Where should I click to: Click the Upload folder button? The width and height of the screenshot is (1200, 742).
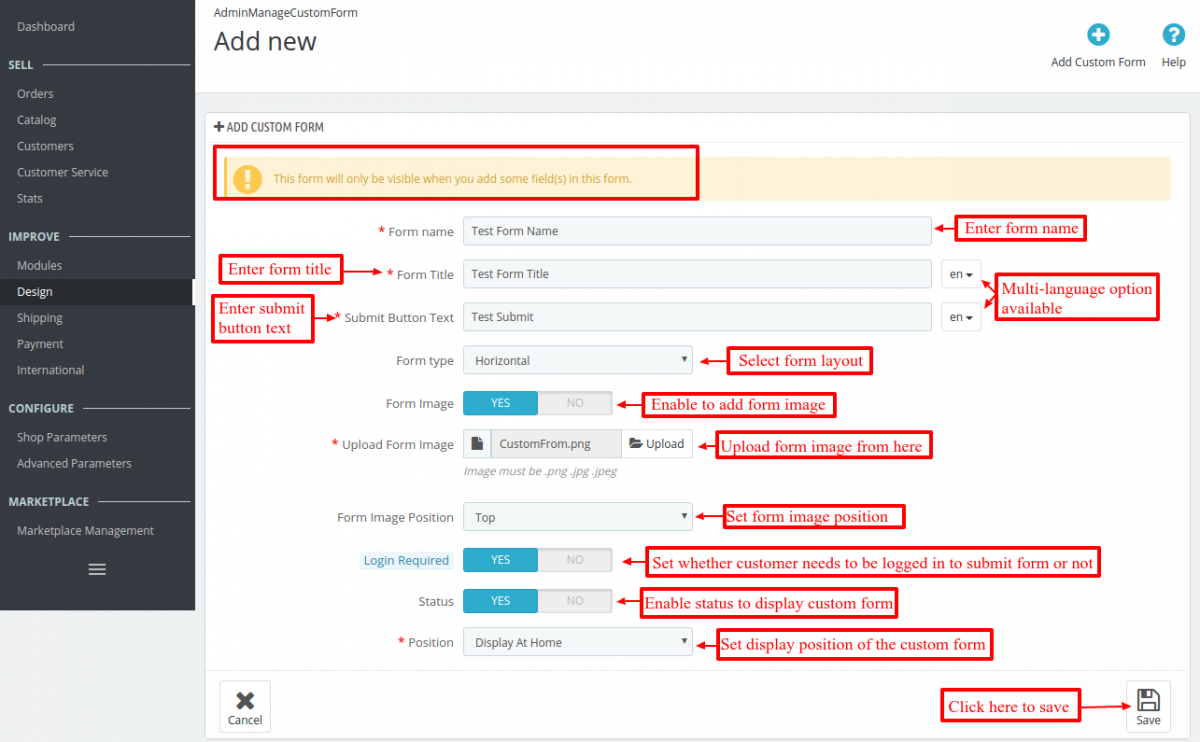tap(657, 444)
